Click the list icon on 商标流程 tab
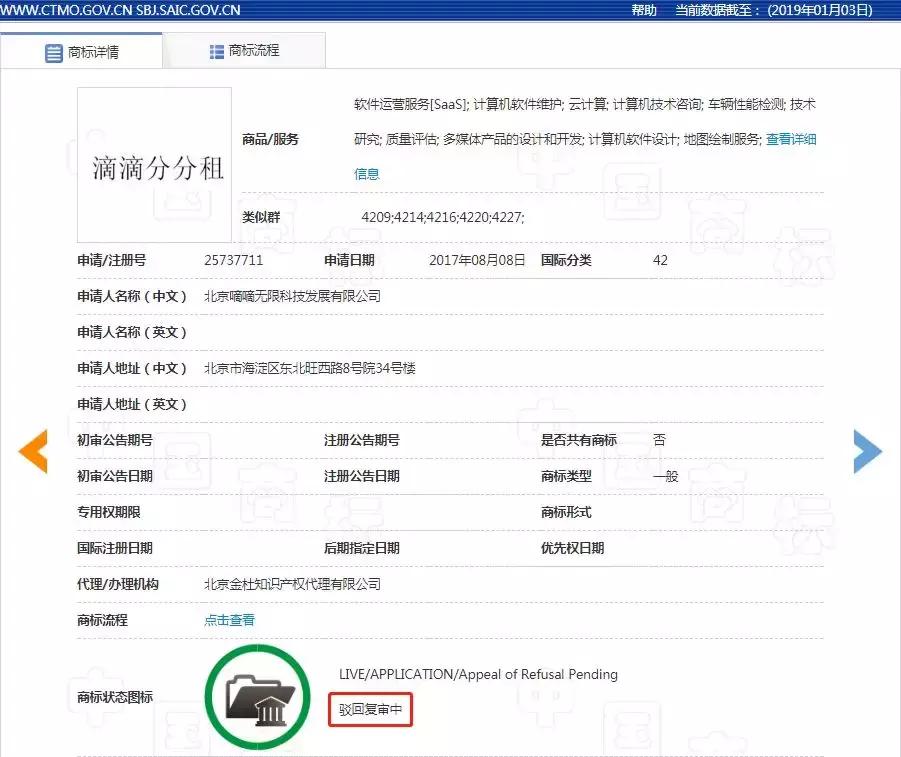The width and height of the screenshot is (901, 757). point(214,50)
